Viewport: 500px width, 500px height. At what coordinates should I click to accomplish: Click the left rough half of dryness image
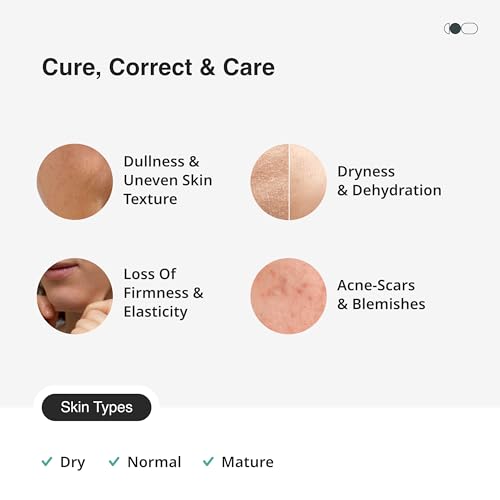(x=270, y=182)
